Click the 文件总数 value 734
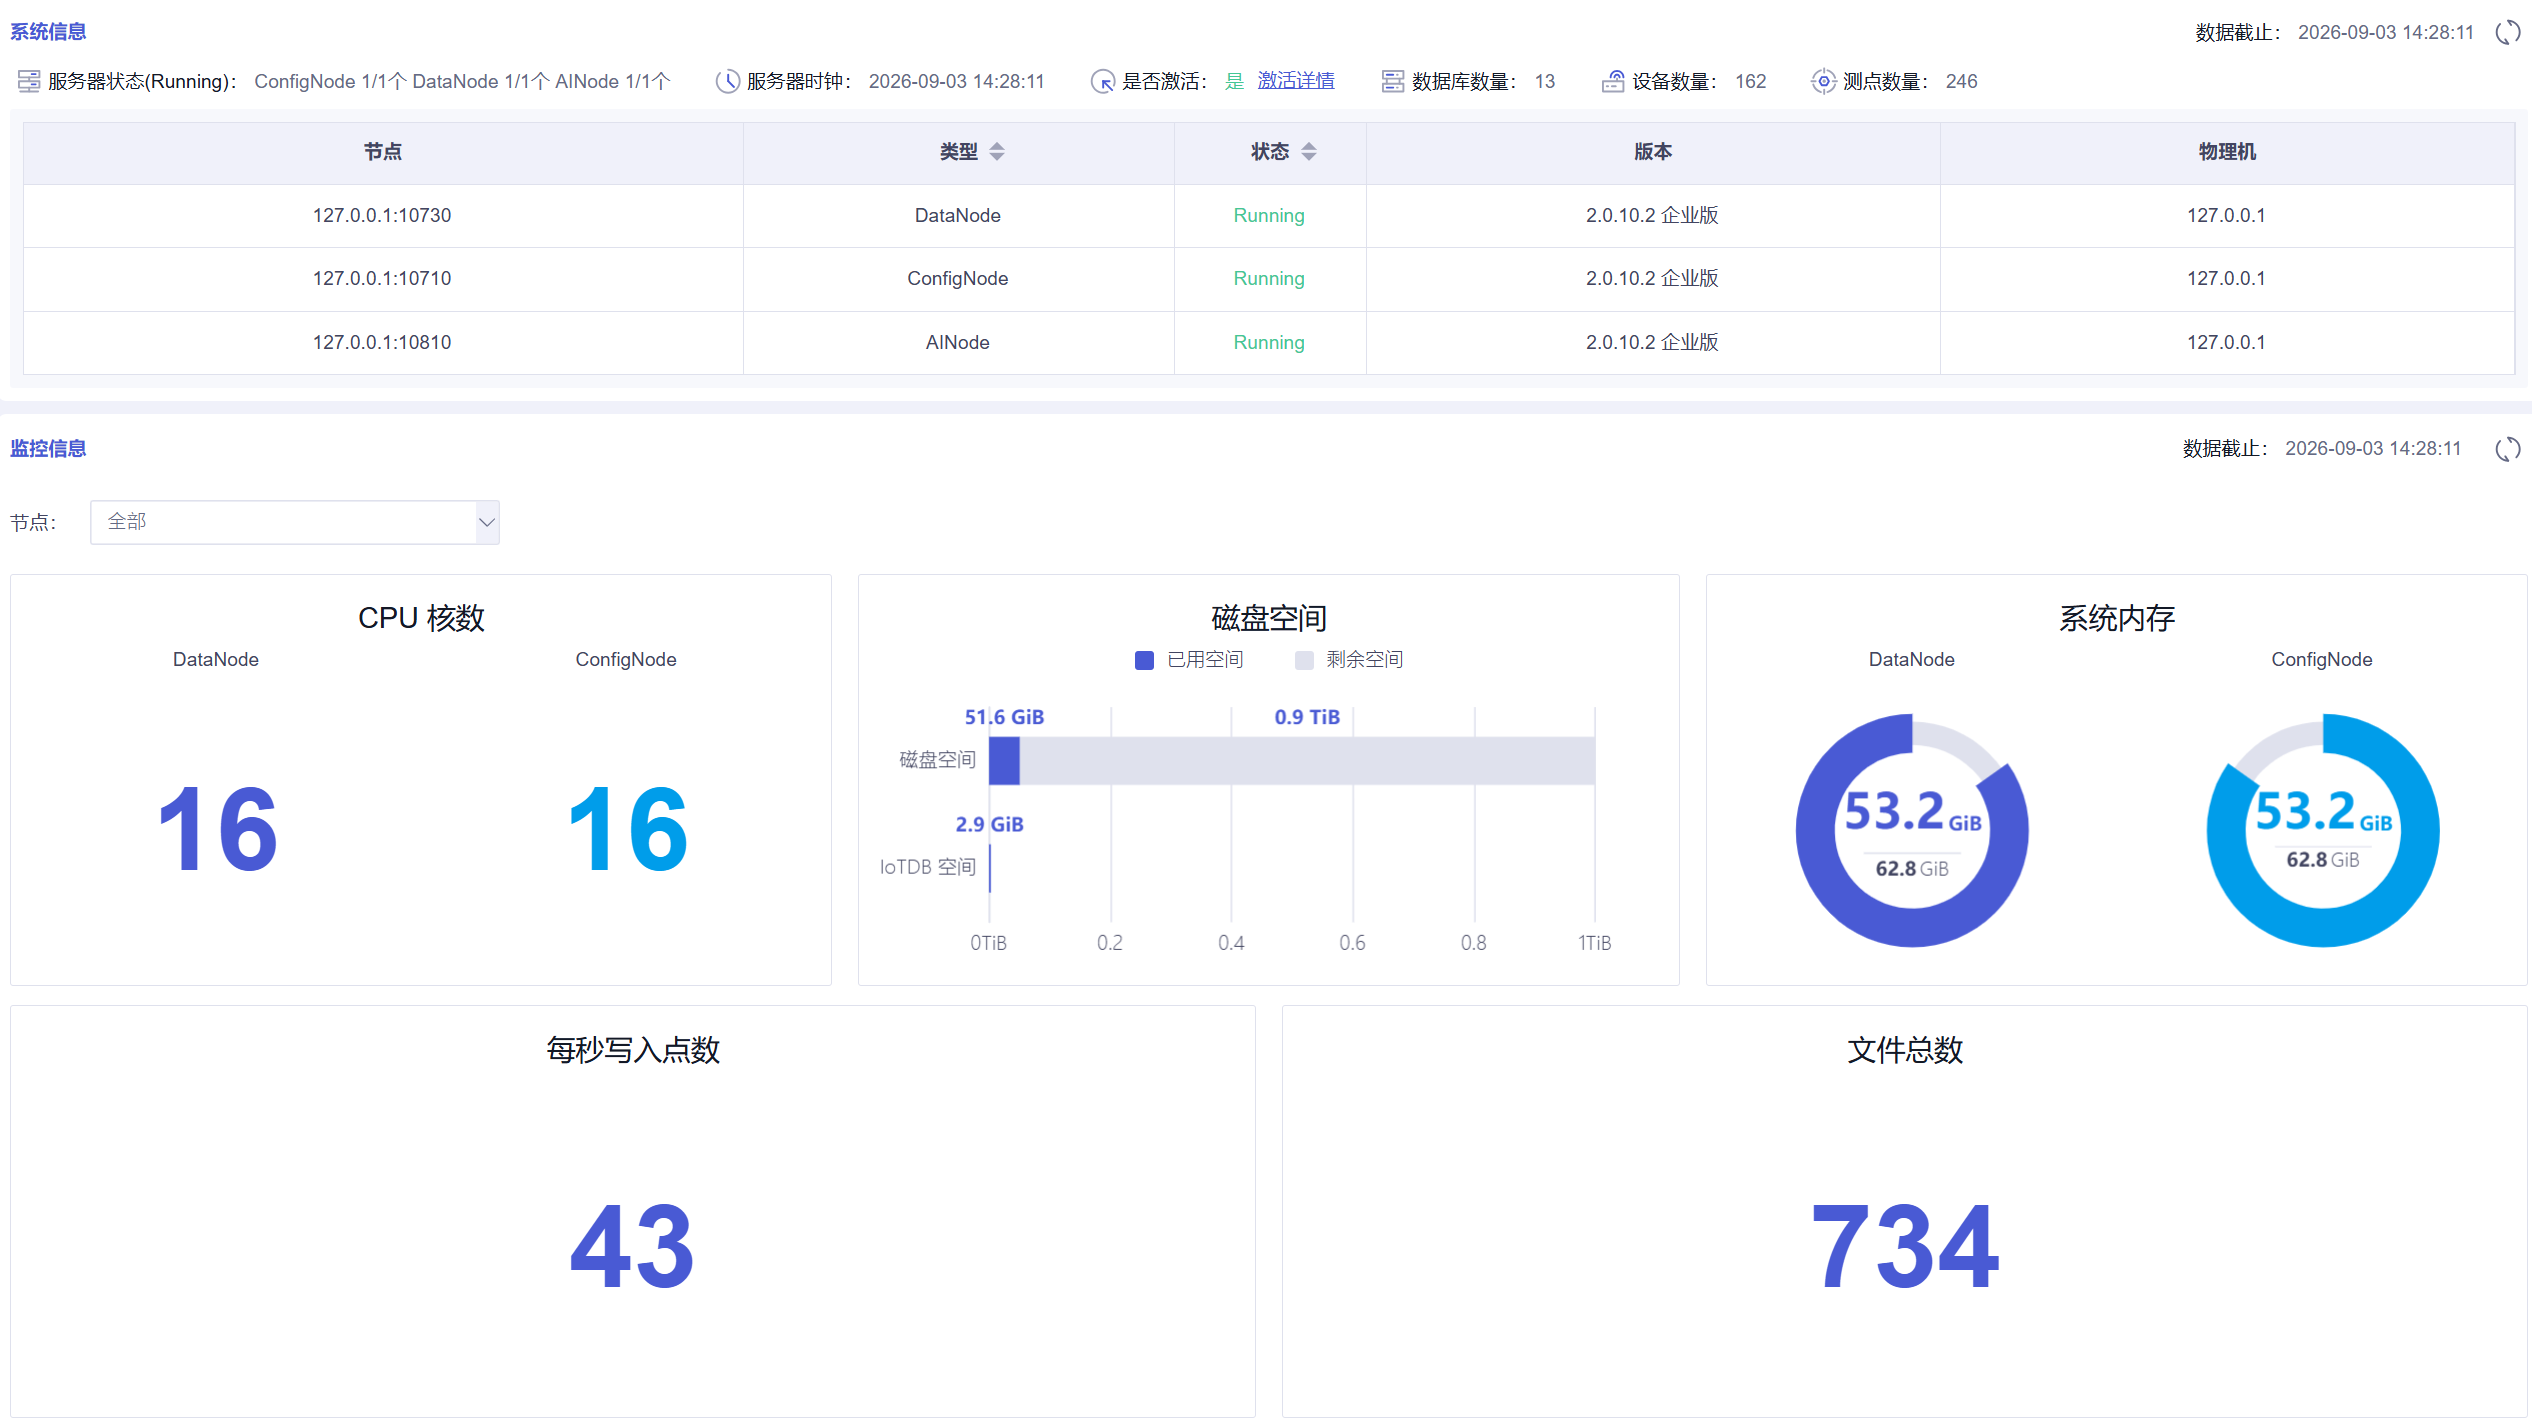 pos(1905,1247)
